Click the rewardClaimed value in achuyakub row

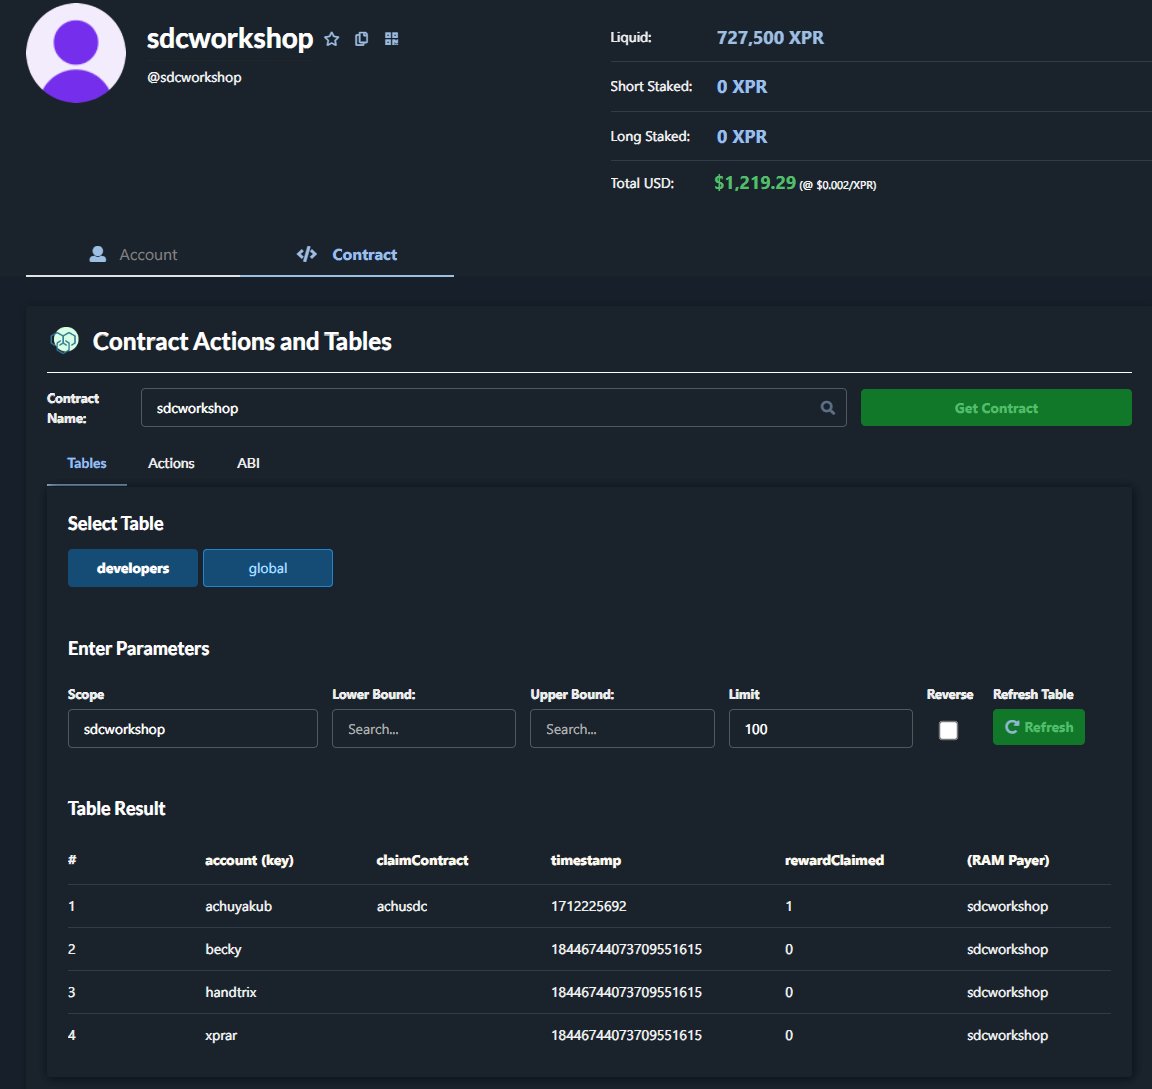pyautogui.click(x=789, y=907)
